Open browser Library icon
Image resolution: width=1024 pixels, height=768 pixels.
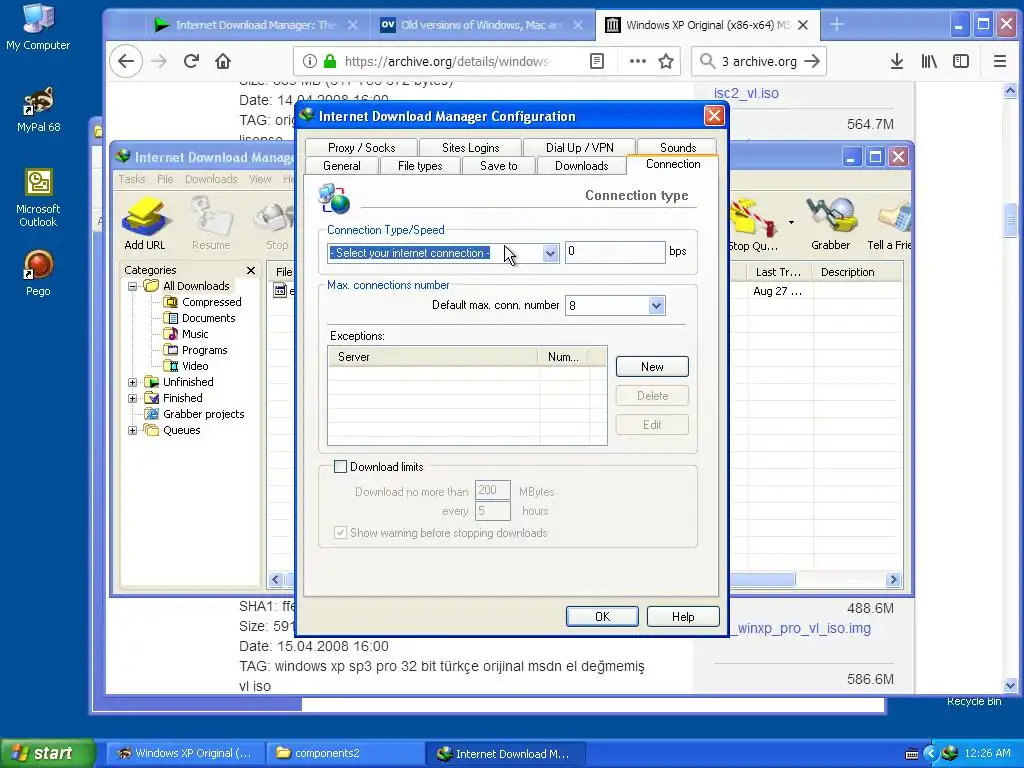pyautogui.click(x=929, y=61)
